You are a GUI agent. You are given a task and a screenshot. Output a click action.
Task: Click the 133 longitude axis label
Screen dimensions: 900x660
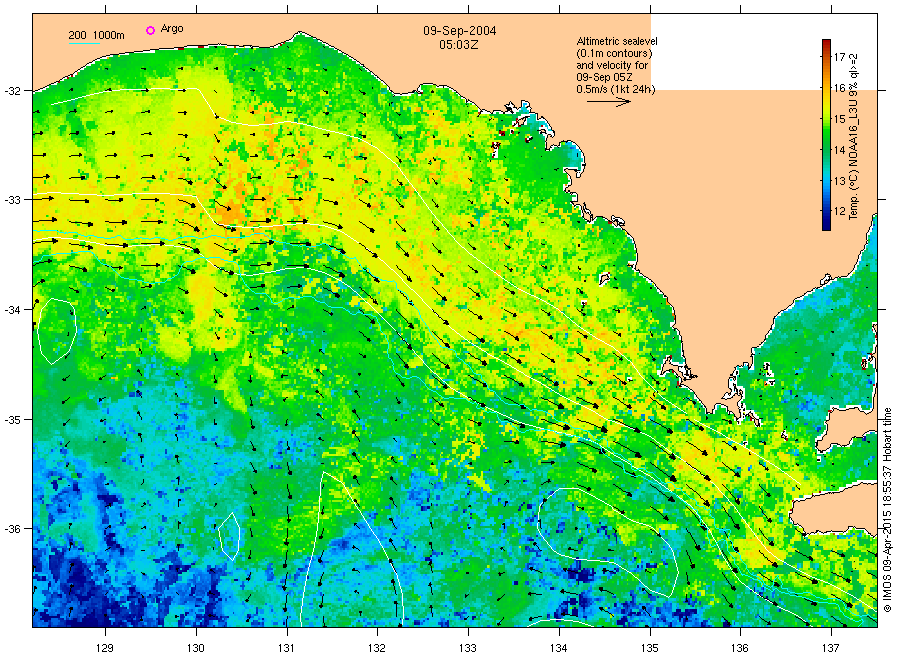coord(468,648)
